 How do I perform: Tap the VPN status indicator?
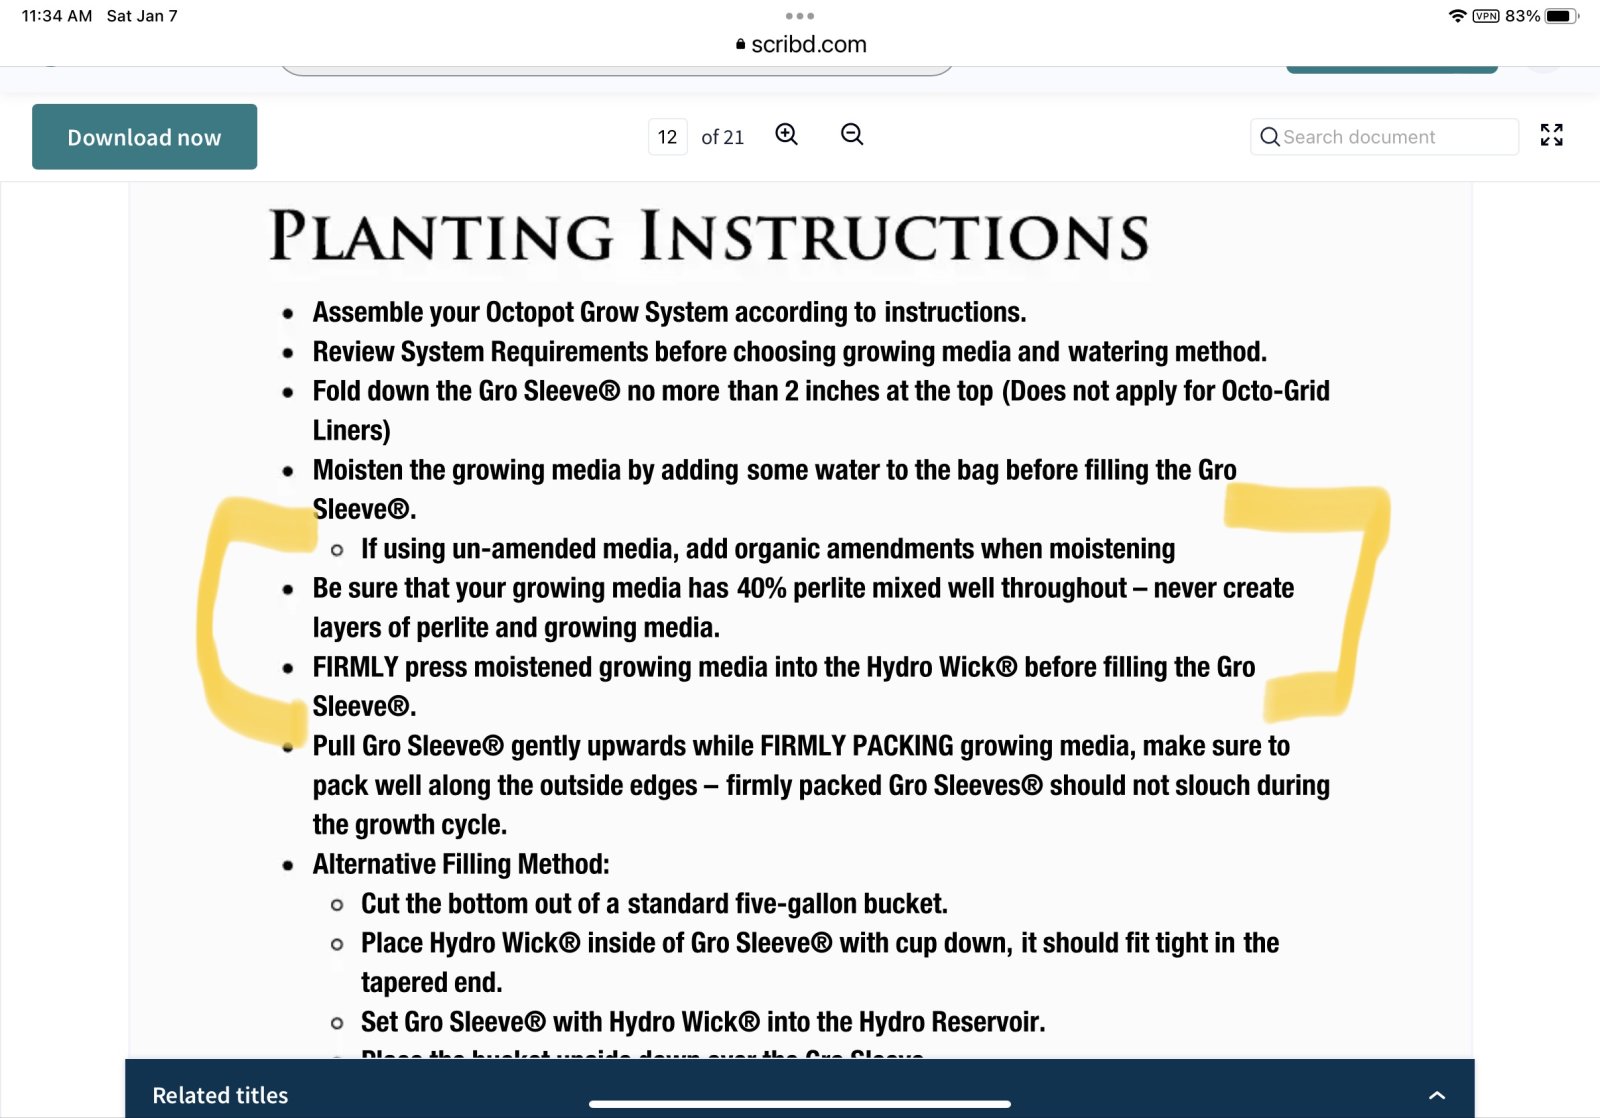1486,16
